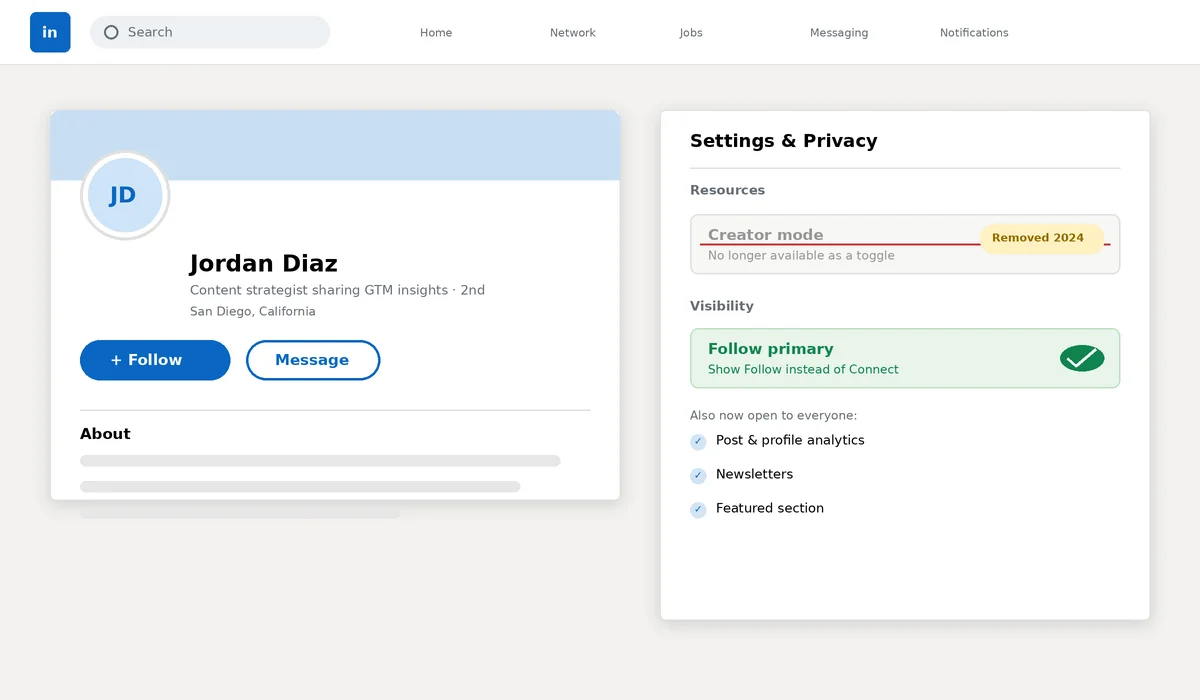1200x700 pixels.
Task: Click the Creator mode row title
Action: click(x=766, y=235)
